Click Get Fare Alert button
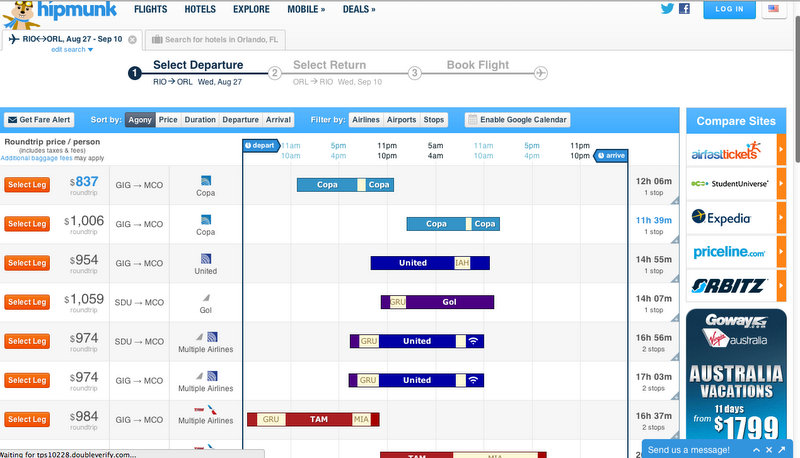This screenshot has height=458, width=800. point(39,120)
